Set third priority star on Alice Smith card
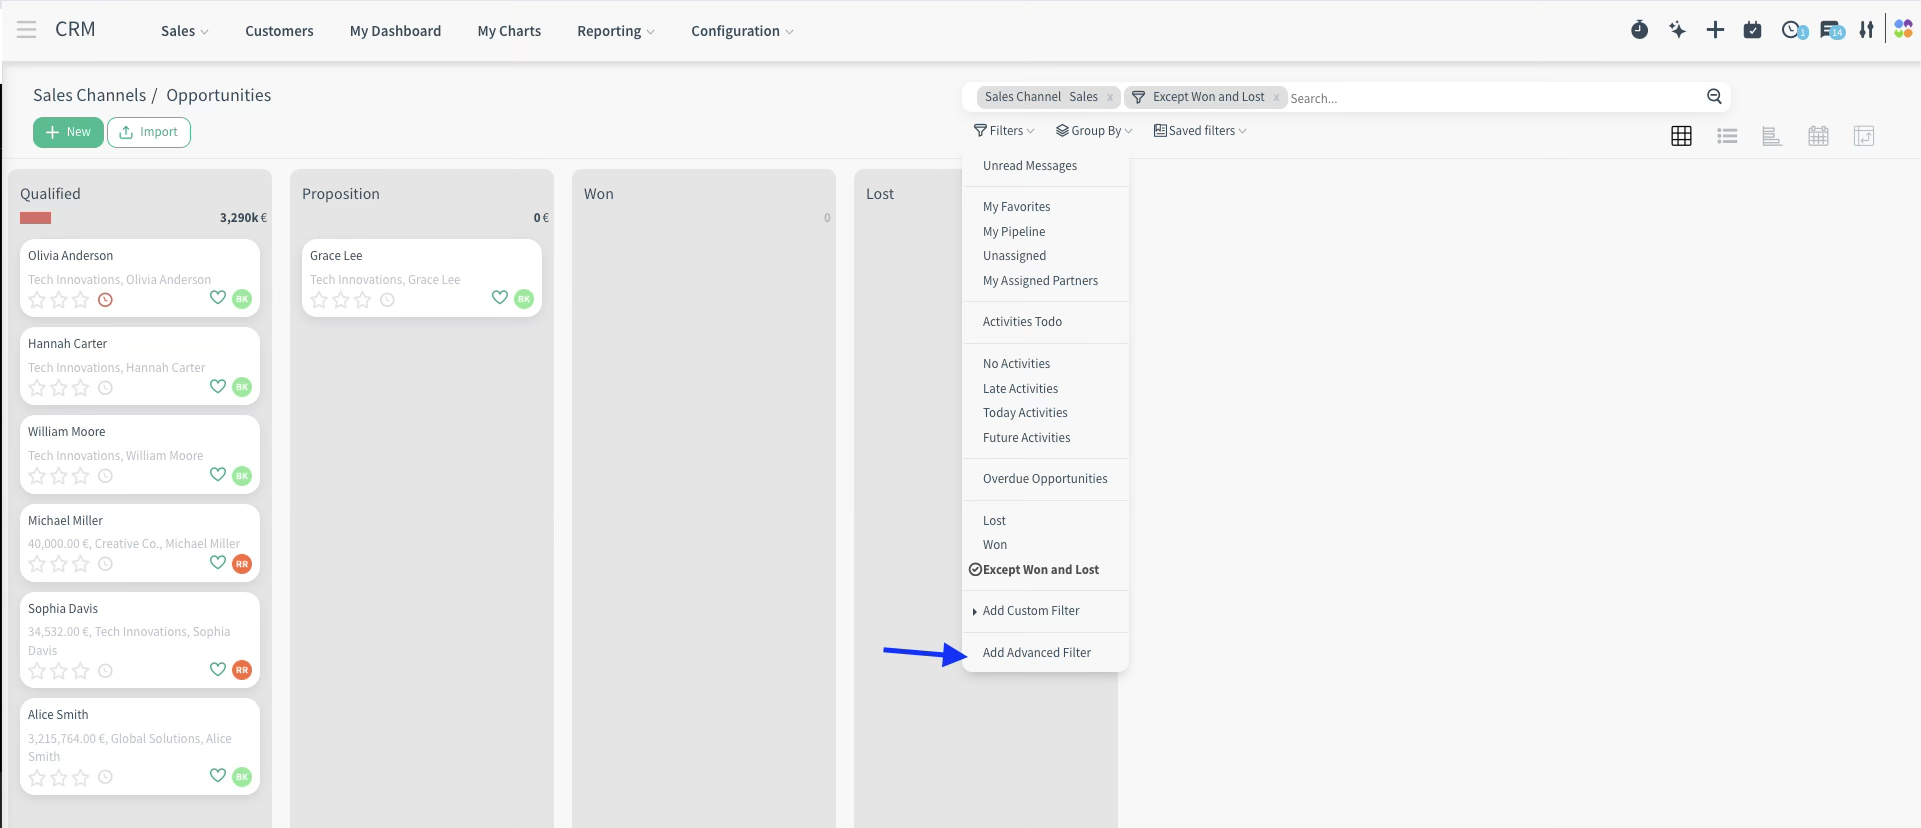This screenshot has width=1921, height=828. point(81,777)
